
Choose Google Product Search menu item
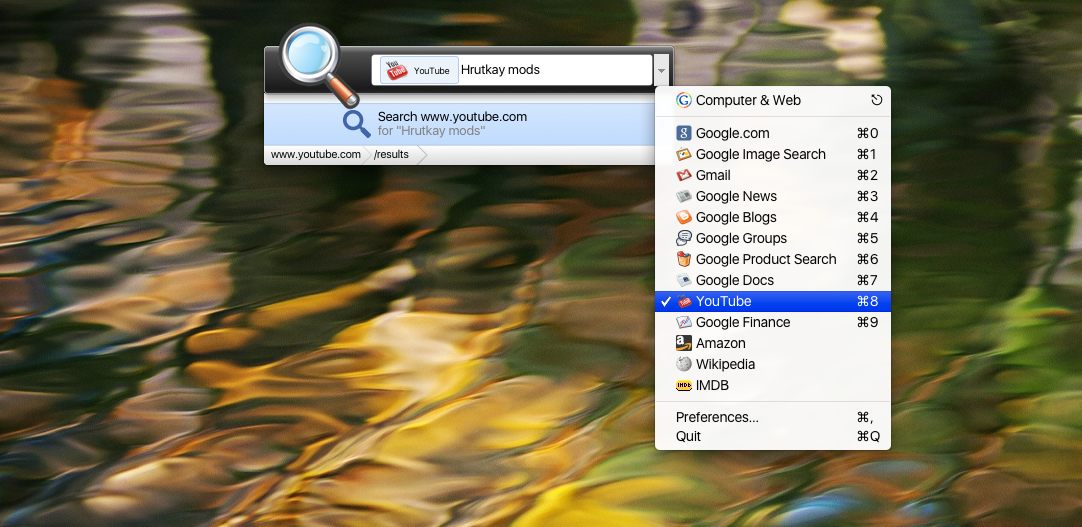click(765, 259)
